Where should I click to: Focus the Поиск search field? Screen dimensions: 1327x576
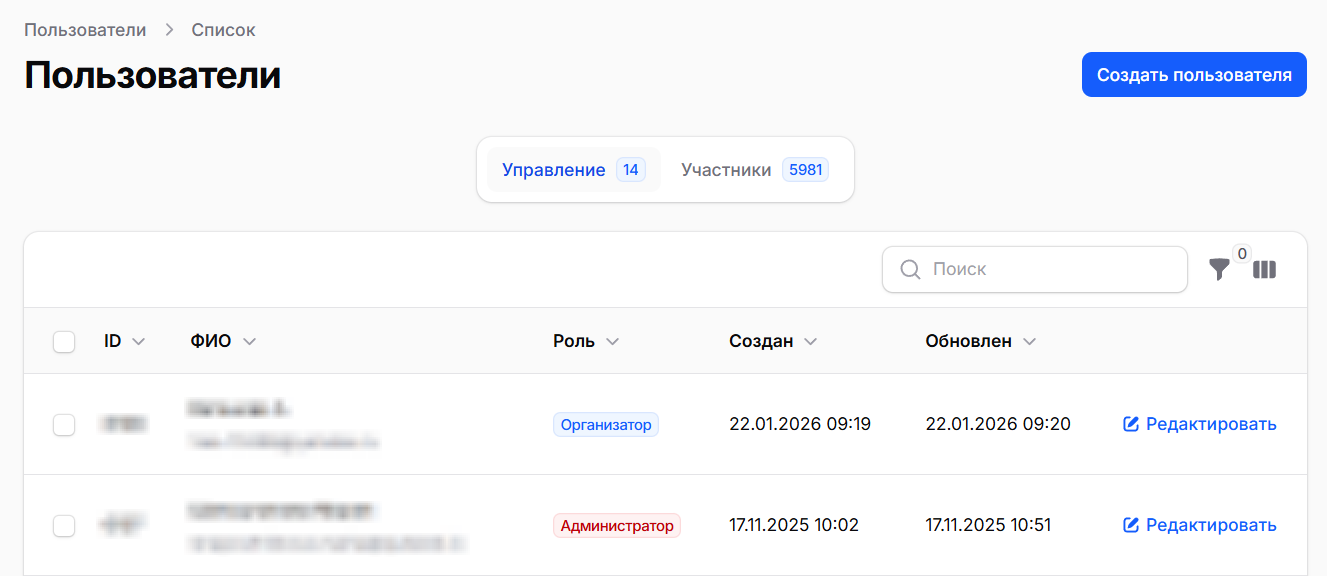(1035, 270)
